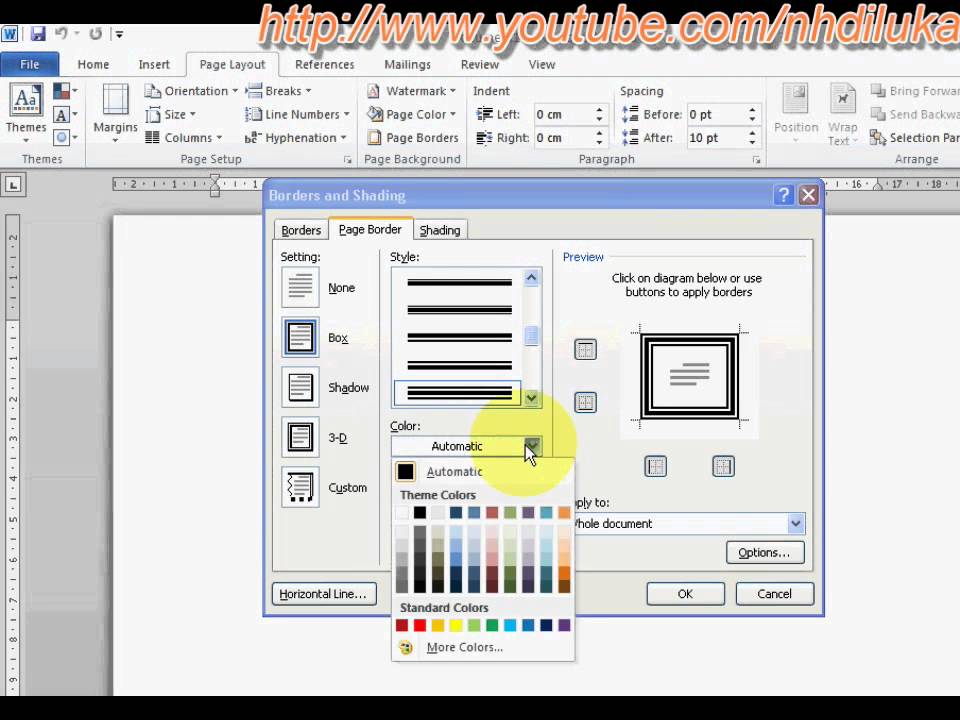Image resolution: width=960 pixels, height=720 pixels.
Task: Open the Themes gallery button
Action: (x=26, y=114)
